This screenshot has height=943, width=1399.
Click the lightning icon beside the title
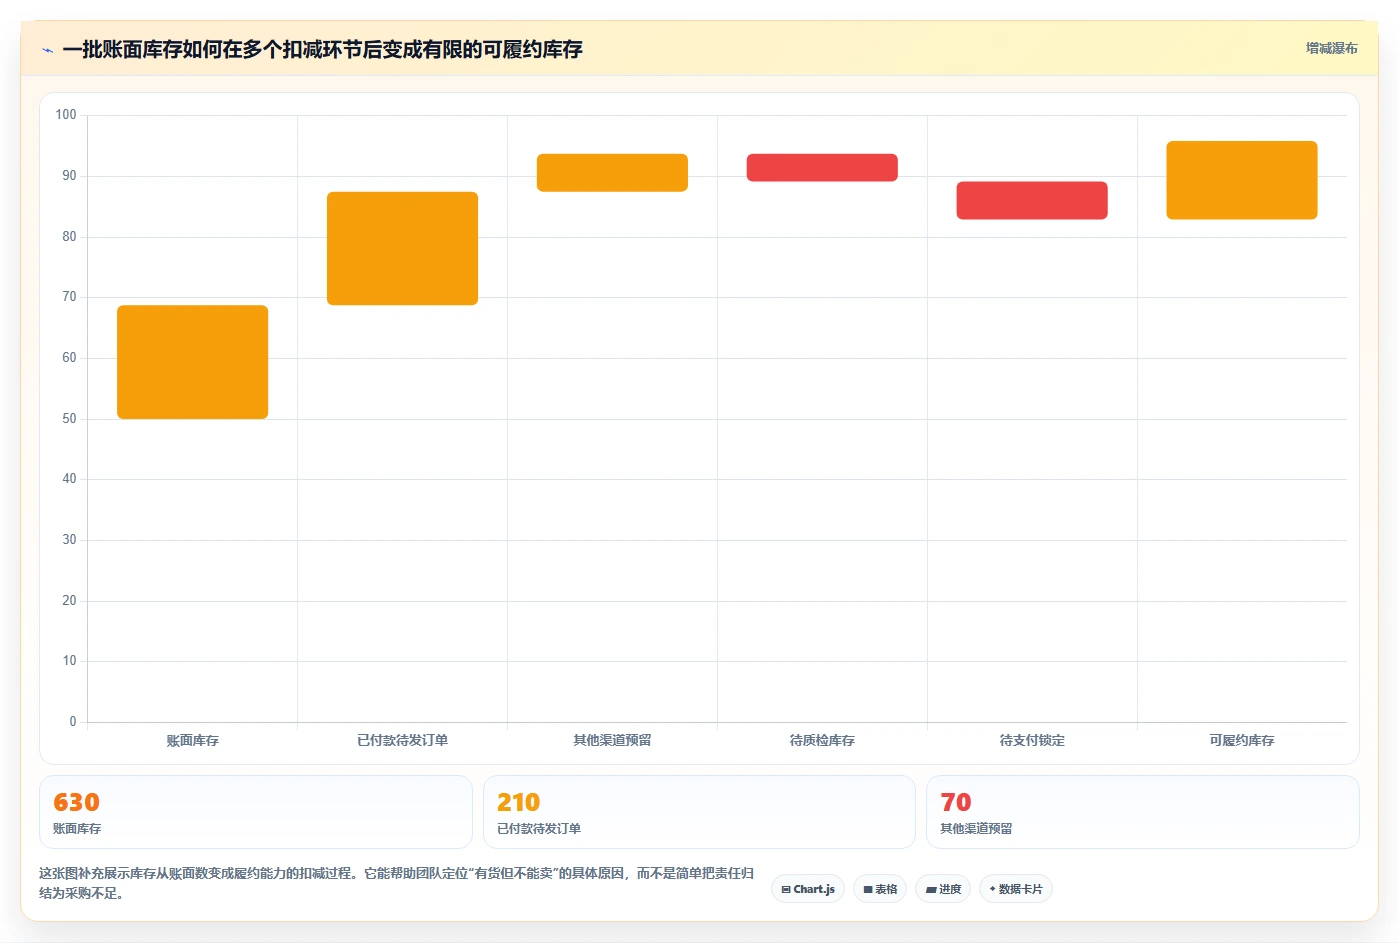coord(47,50)
